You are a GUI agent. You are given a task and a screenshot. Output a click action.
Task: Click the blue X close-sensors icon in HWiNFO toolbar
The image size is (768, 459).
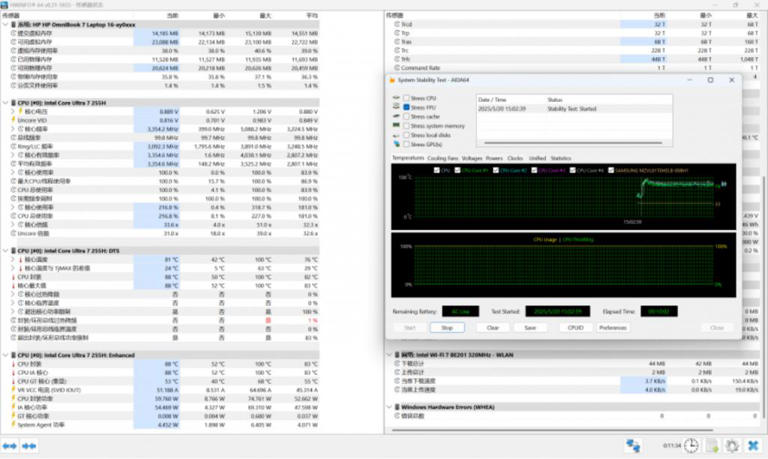[753, 445]
